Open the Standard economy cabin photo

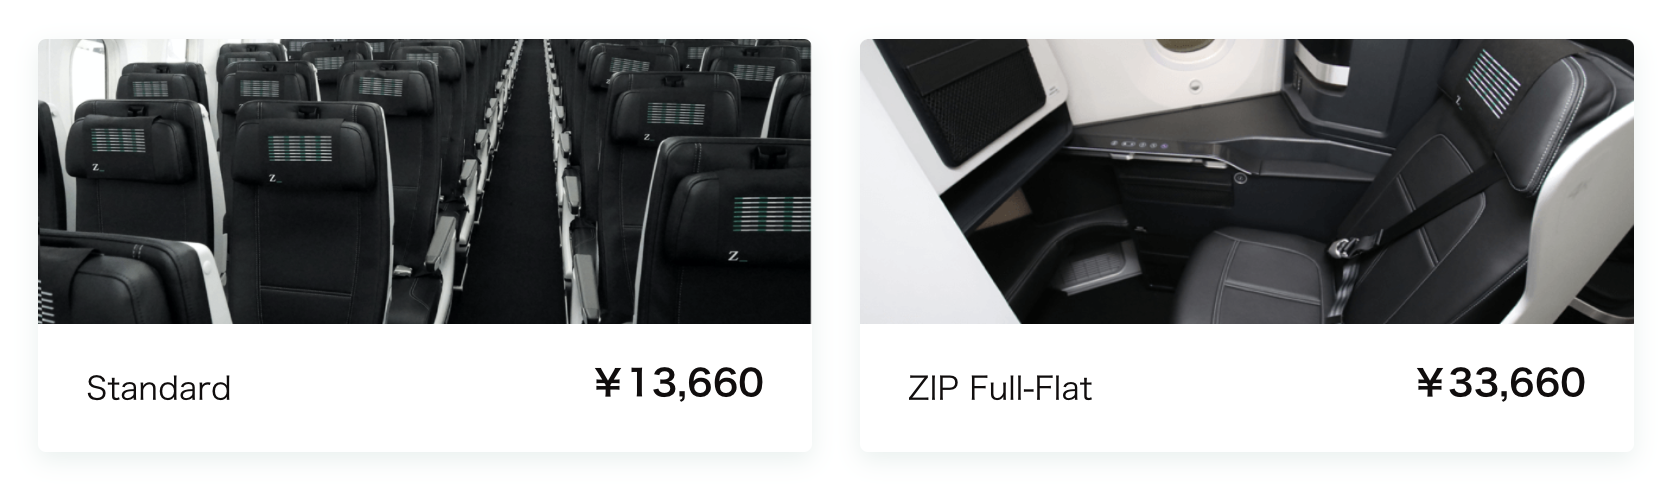click(424, 181)
